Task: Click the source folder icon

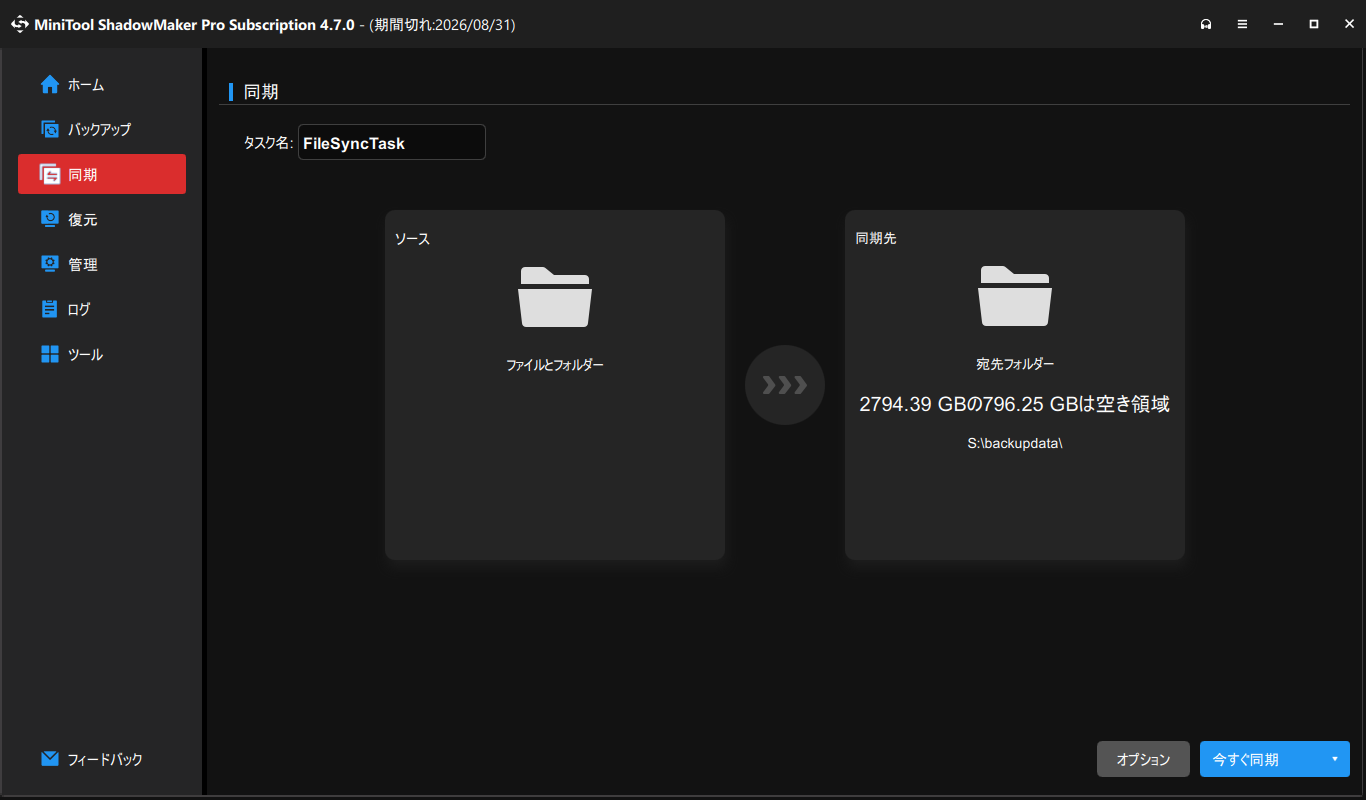Action: (555, 296)
